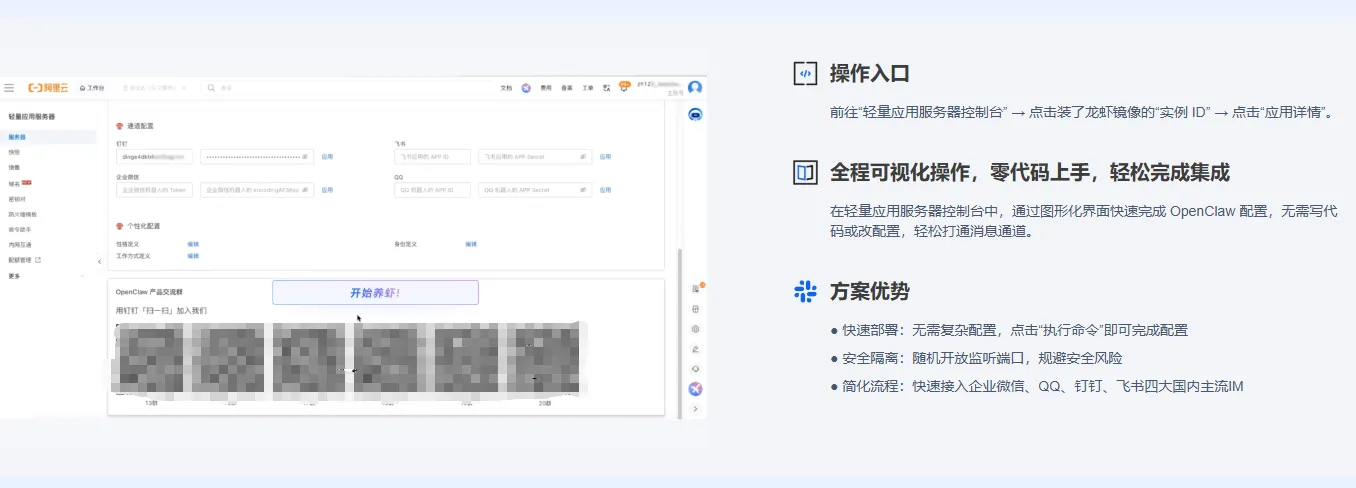
Task: Click the blue dotted icon beside 方案优势
Action: coord(805,291)
